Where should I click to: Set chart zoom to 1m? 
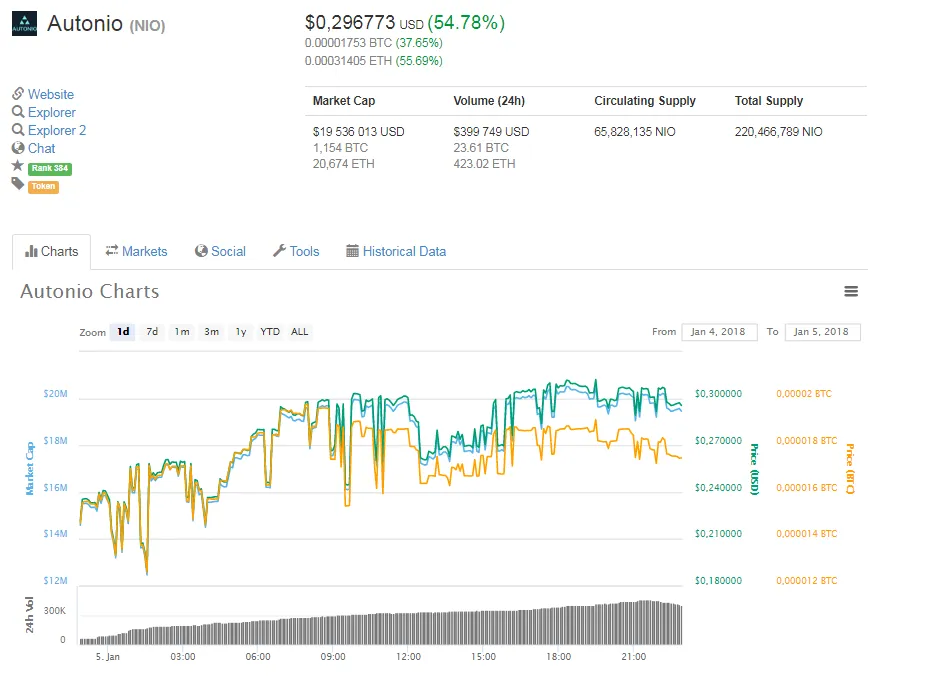tap(182, 332)
